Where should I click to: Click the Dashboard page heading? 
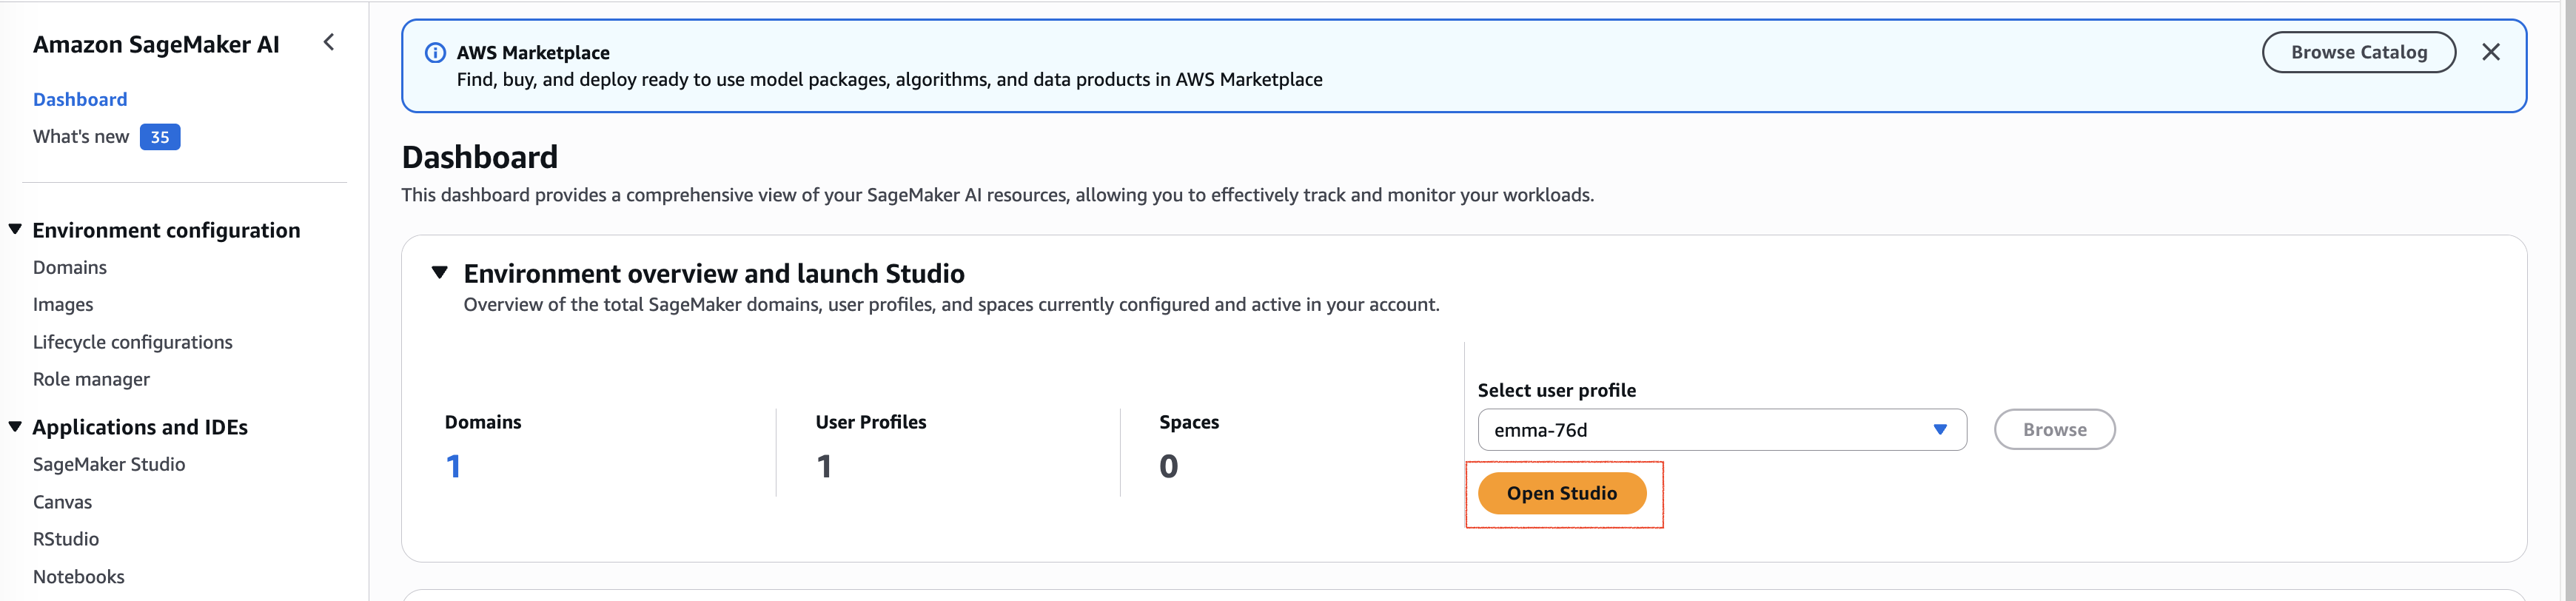click(x=480, y=157)
